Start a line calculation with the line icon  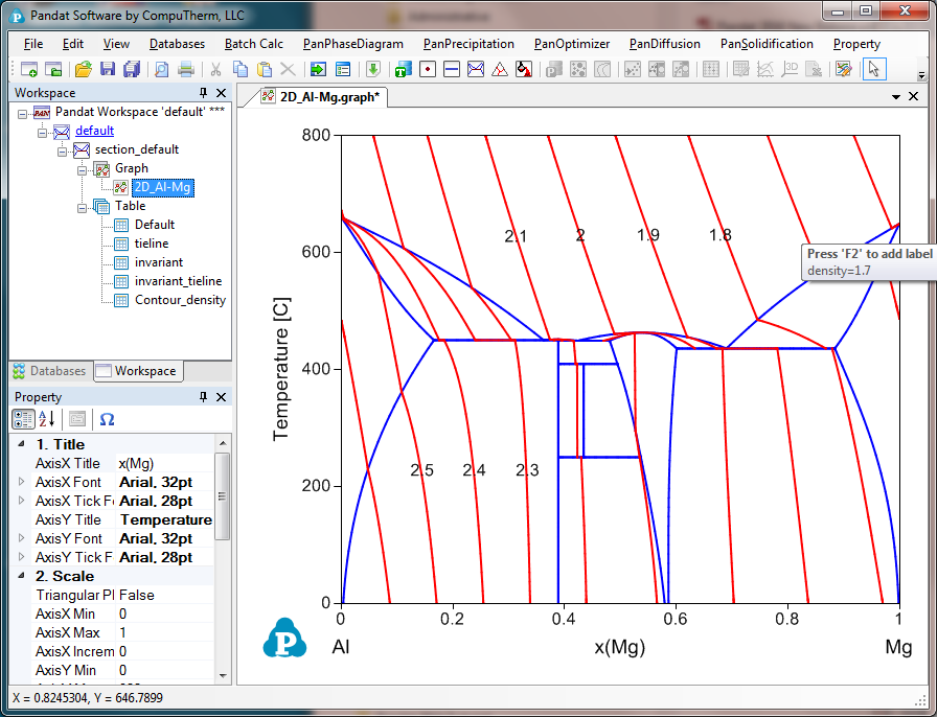click(452, 69)
